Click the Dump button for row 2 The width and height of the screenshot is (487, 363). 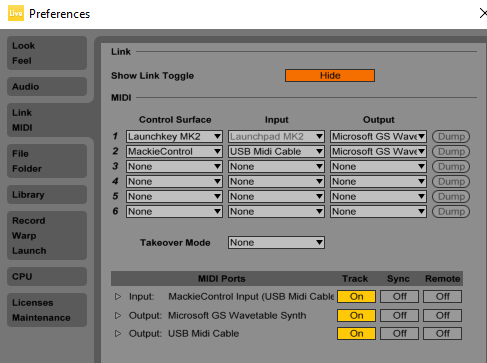pyautogui.click(x=451, y=151)
